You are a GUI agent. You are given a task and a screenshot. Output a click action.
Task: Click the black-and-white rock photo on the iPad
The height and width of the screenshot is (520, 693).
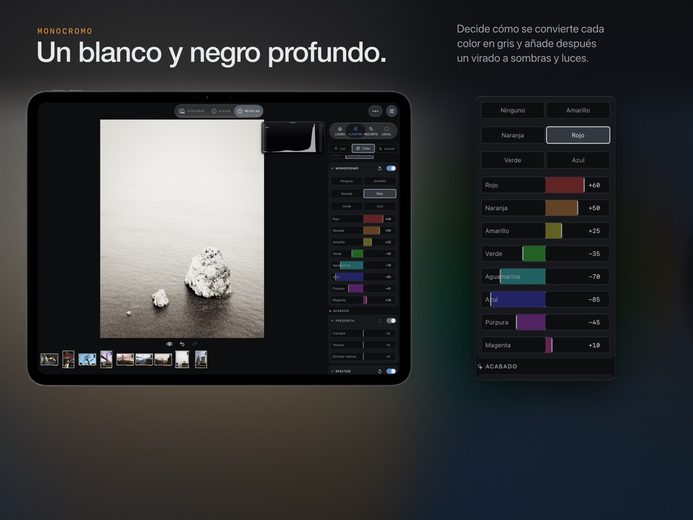(182, 229)
